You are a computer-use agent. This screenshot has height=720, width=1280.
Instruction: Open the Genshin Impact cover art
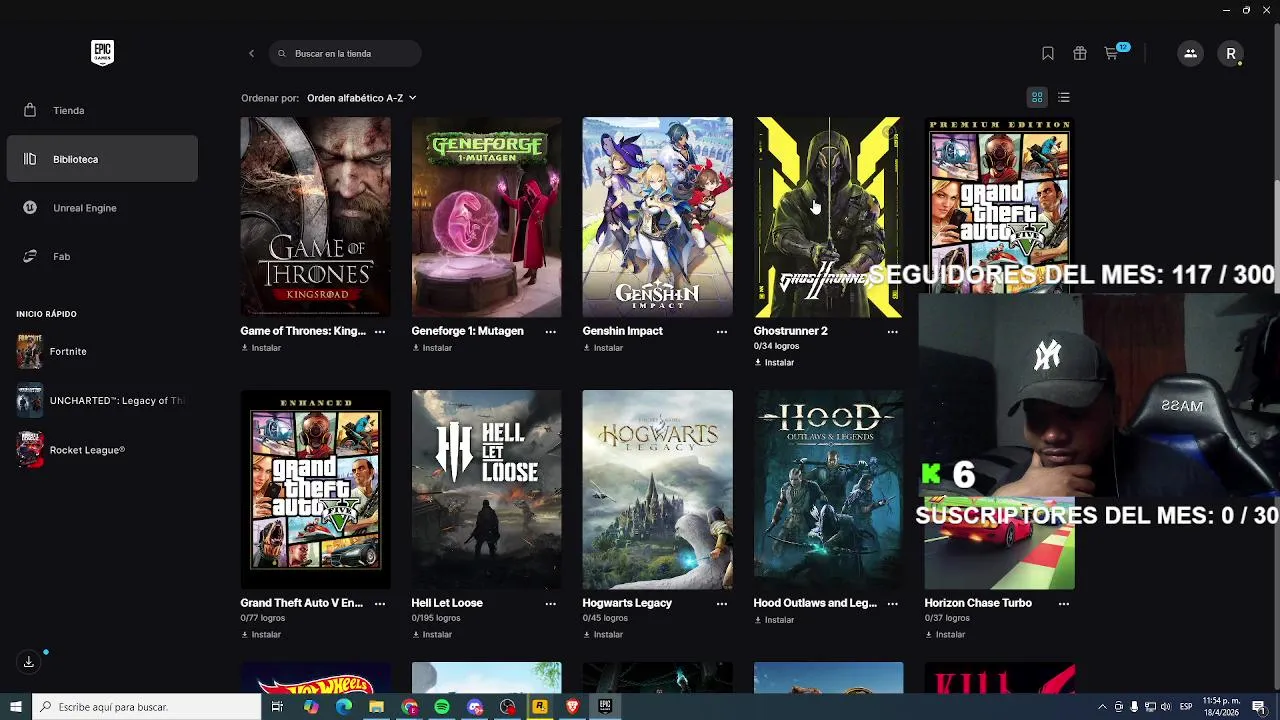point(657,217)
